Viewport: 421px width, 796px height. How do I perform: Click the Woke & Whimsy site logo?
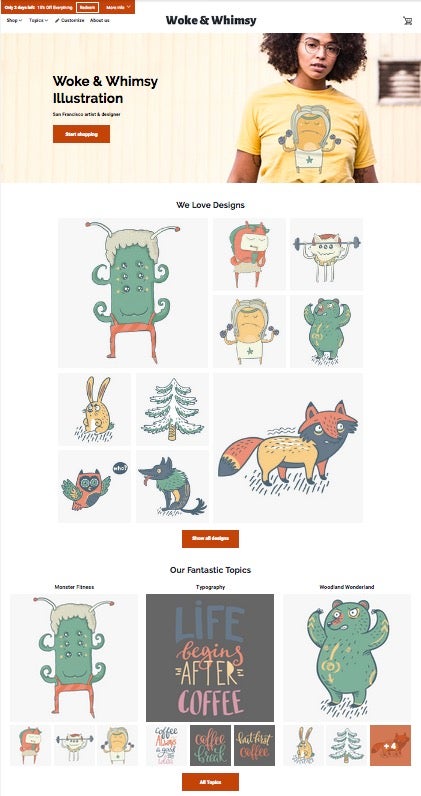pyautogui.click(x=211, y=20)
